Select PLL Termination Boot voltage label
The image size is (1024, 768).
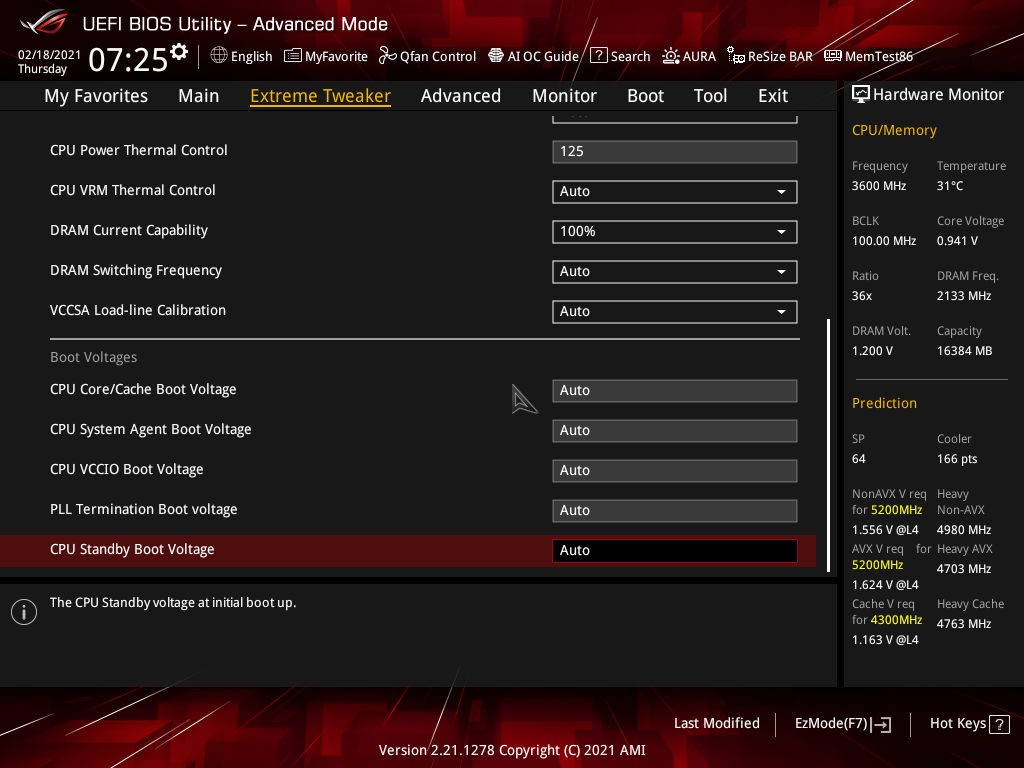pos(144,509)
